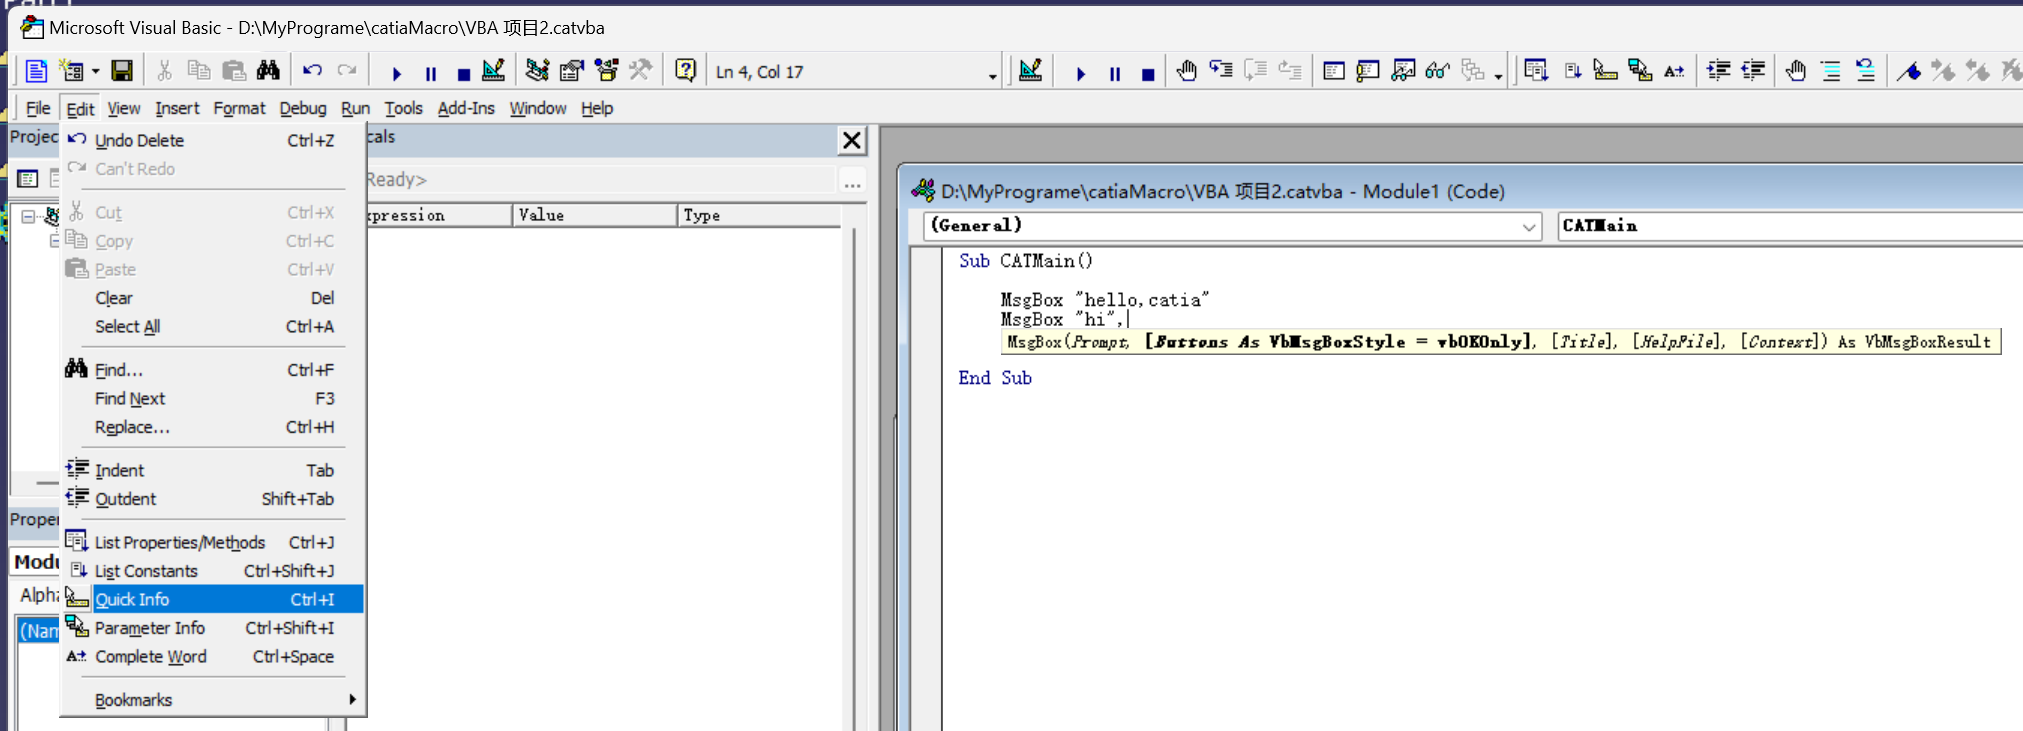Click Run Sub play icon in Debug toolbar
Screen dimensions: 2023x731
1080,73
